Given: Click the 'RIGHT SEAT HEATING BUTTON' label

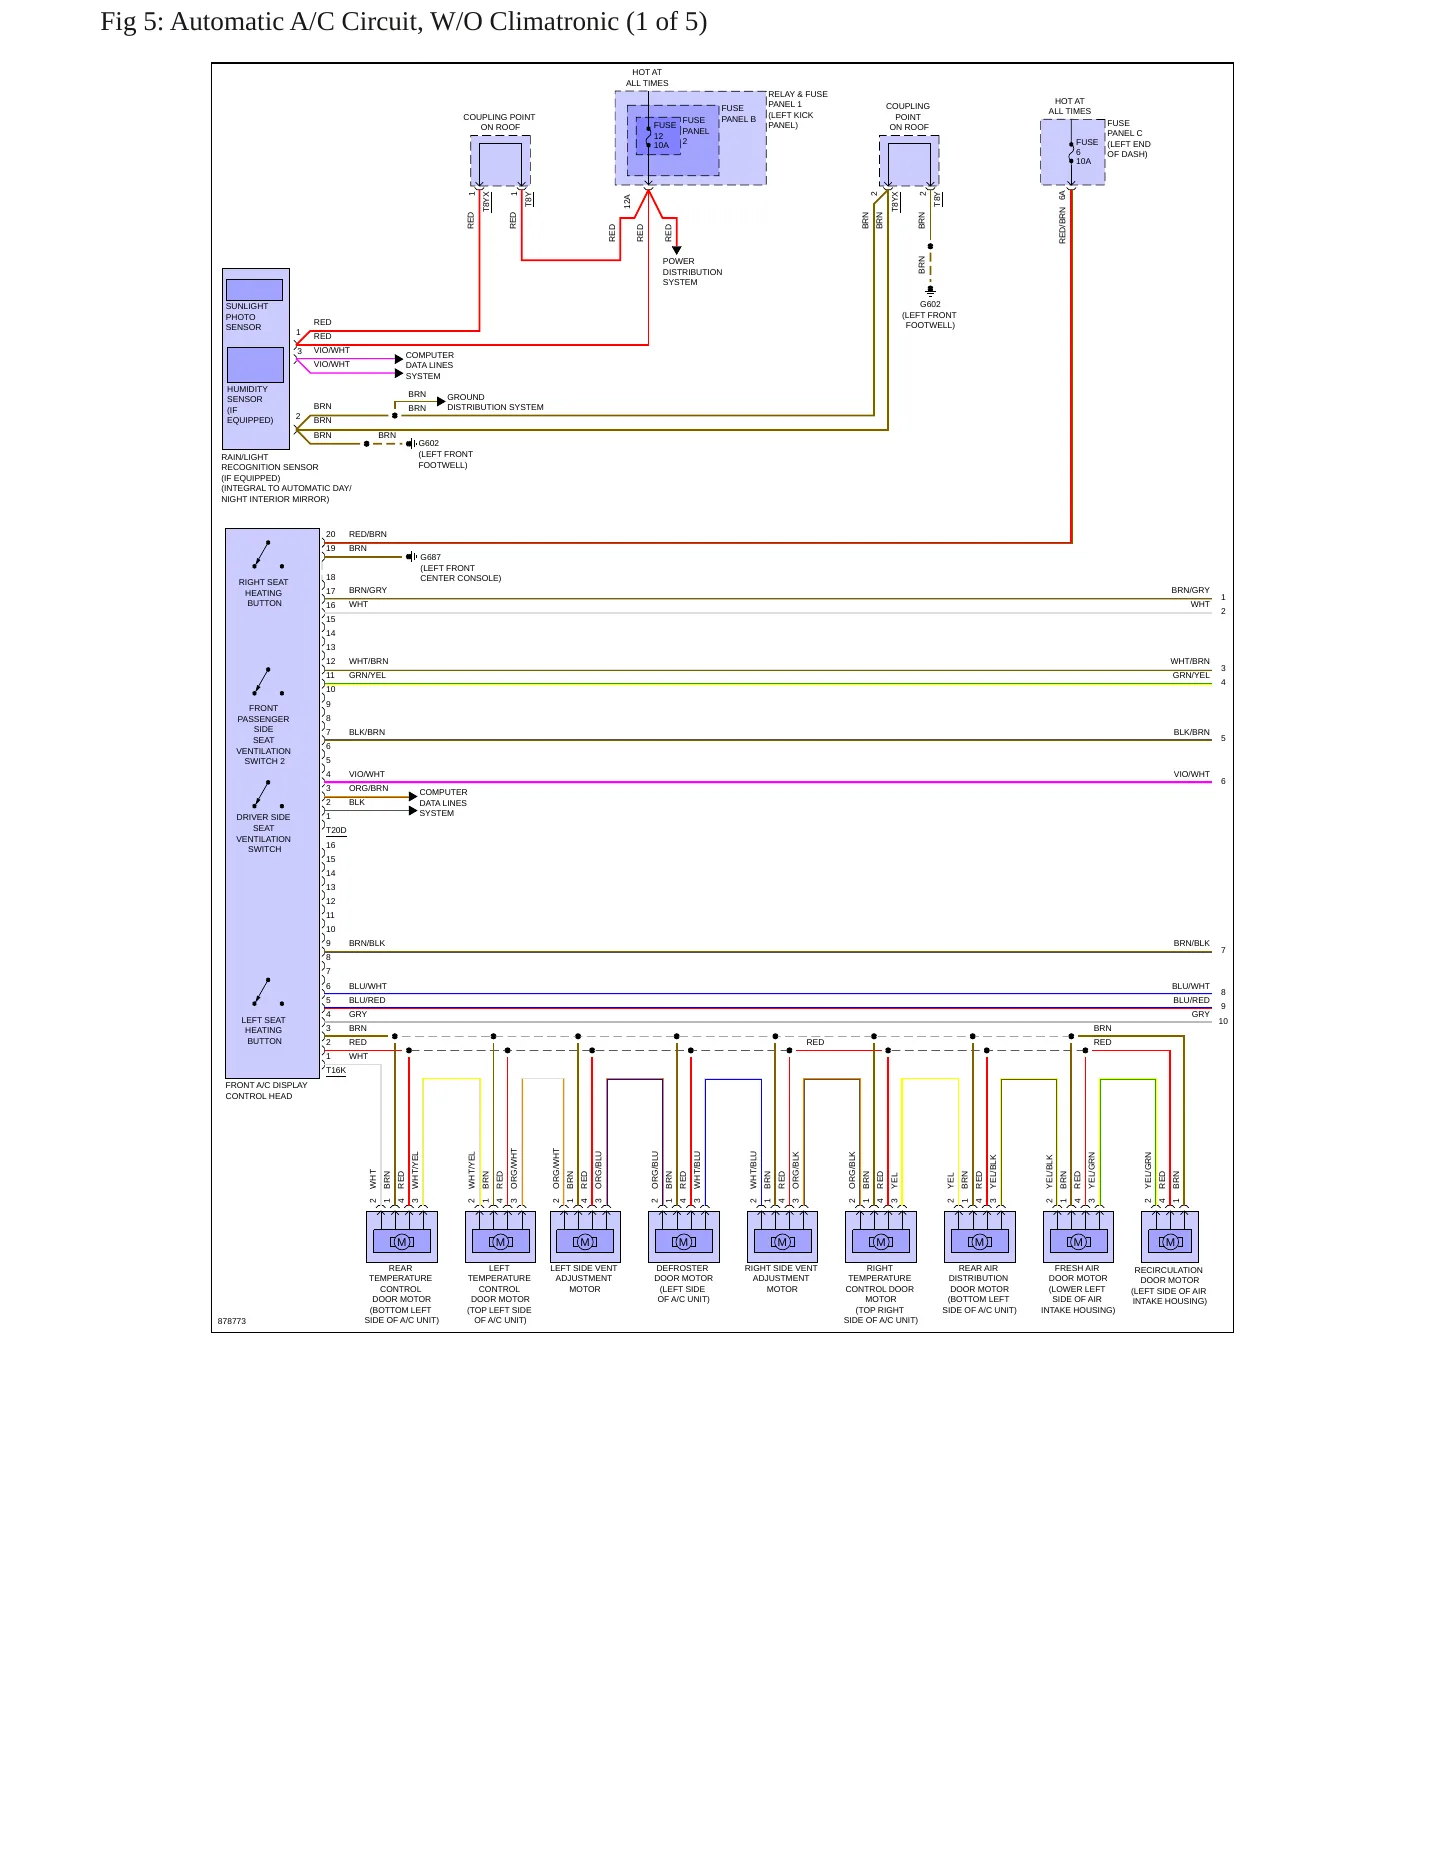Looking at the screenshot, I should tap(264, 593).
